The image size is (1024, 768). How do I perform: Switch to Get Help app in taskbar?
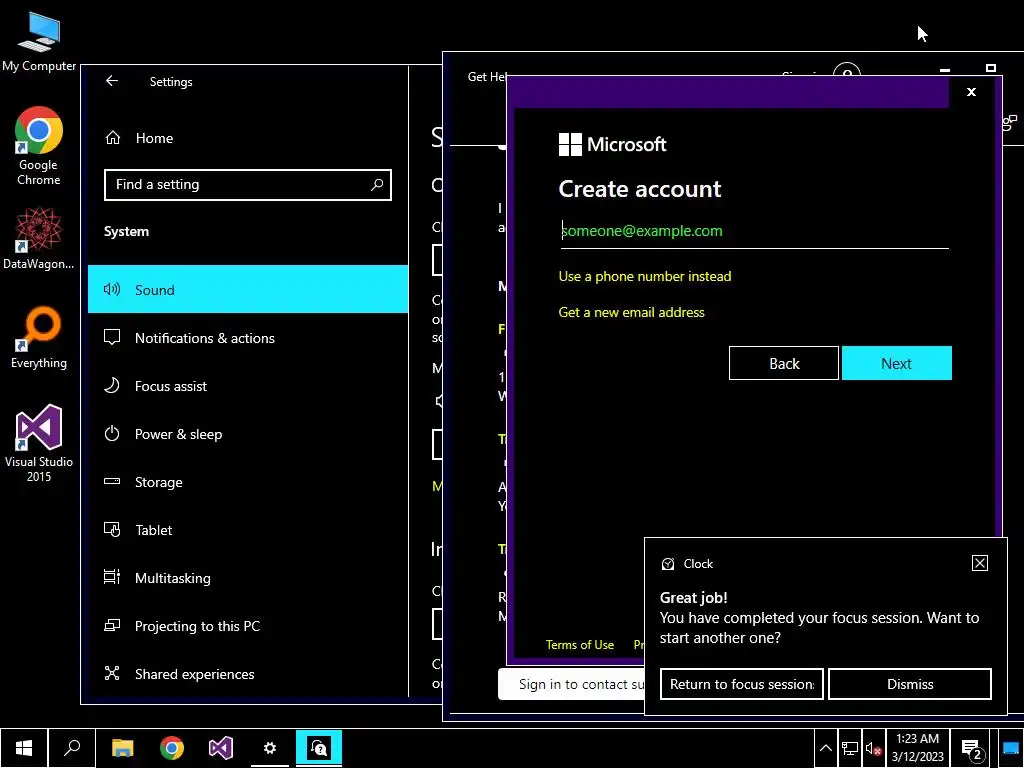click(x=319, y=748)
